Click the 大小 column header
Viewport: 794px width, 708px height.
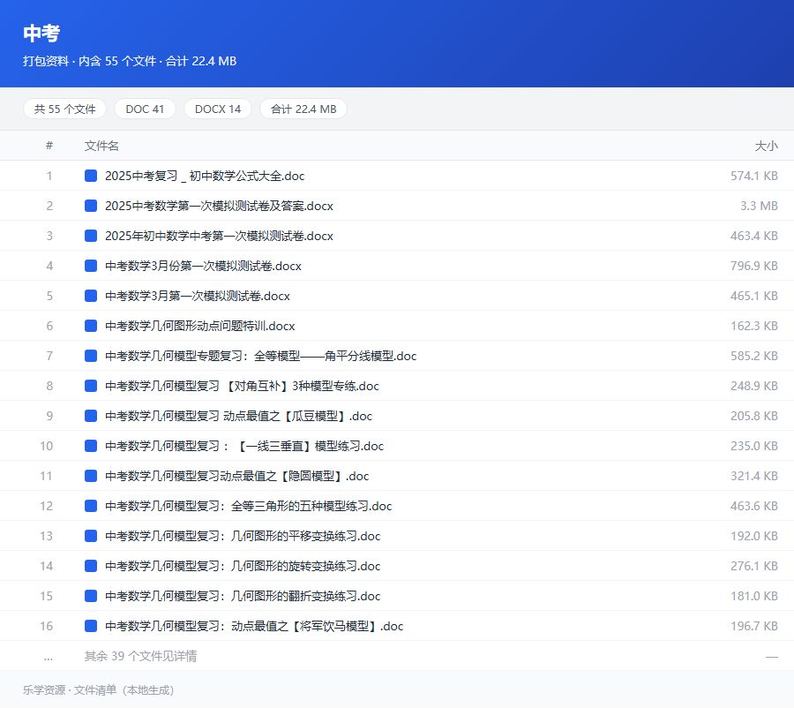pos(766,146)
